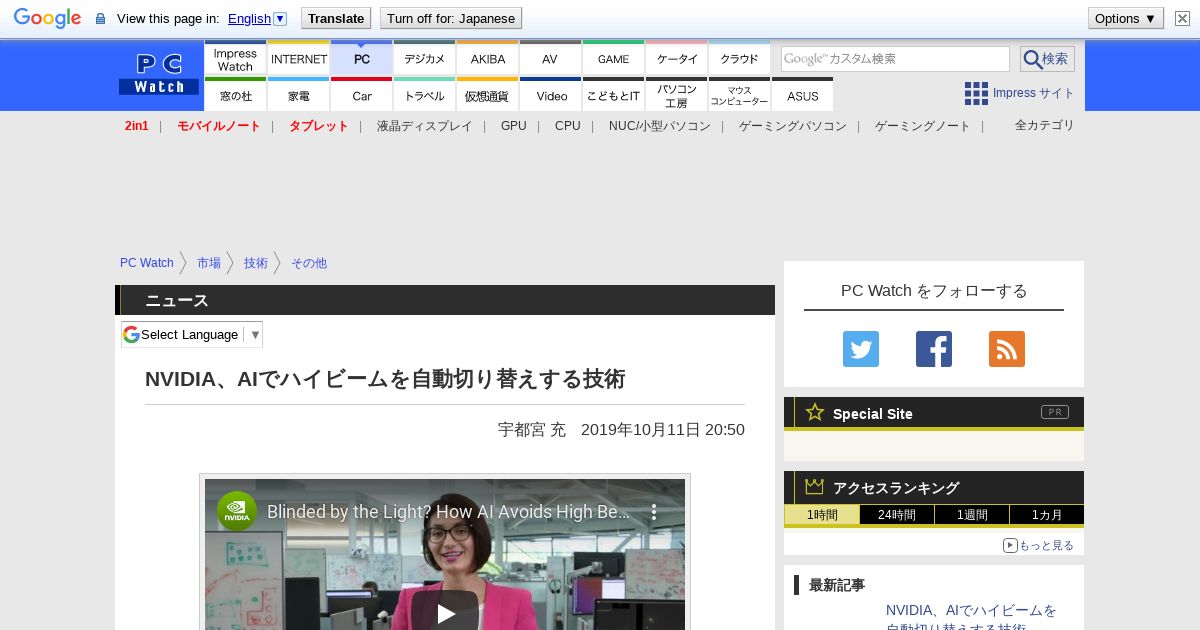Open the CPU category link
This screenshot has height=630, width=1200.
(x=568, y=126)
